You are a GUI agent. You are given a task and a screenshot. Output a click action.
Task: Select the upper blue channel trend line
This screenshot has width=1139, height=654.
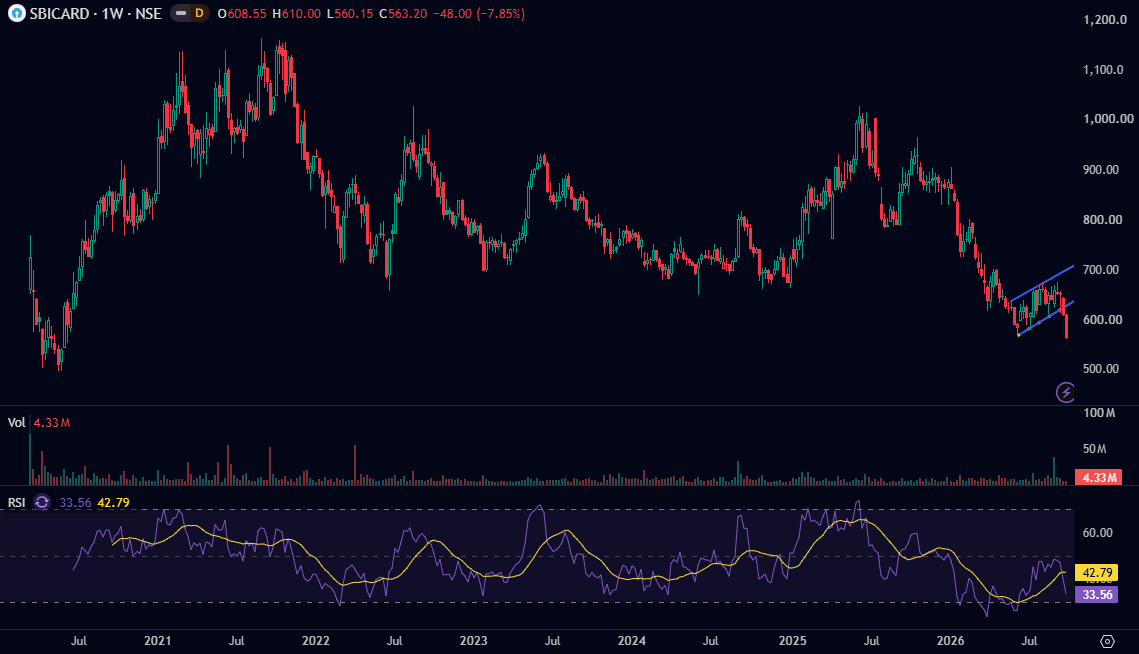coord(1042,283)
